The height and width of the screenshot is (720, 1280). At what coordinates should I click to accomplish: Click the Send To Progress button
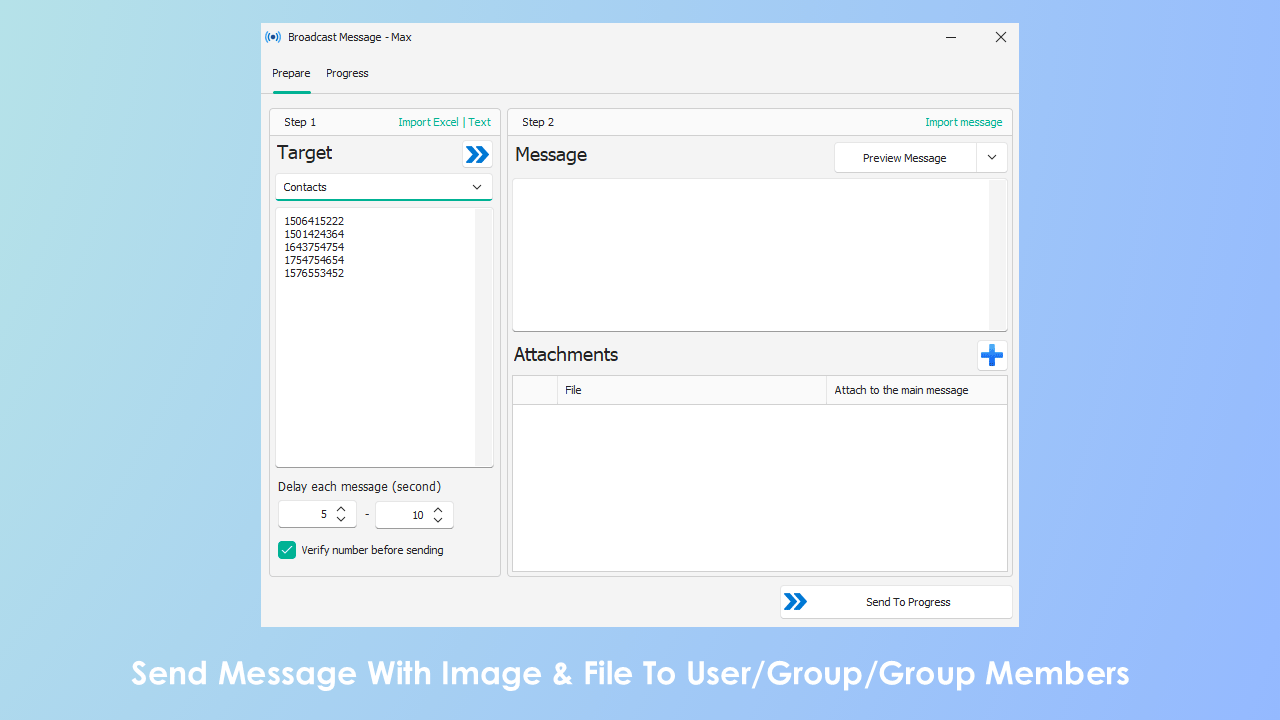tap(907, 601)
